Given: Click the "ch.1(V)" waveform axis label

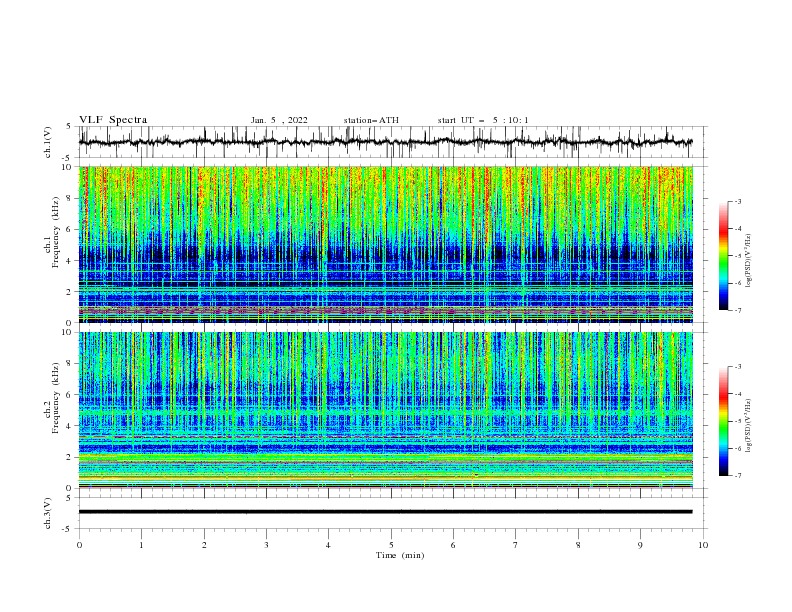Looking at the screenshot, I should coord(48,142).
